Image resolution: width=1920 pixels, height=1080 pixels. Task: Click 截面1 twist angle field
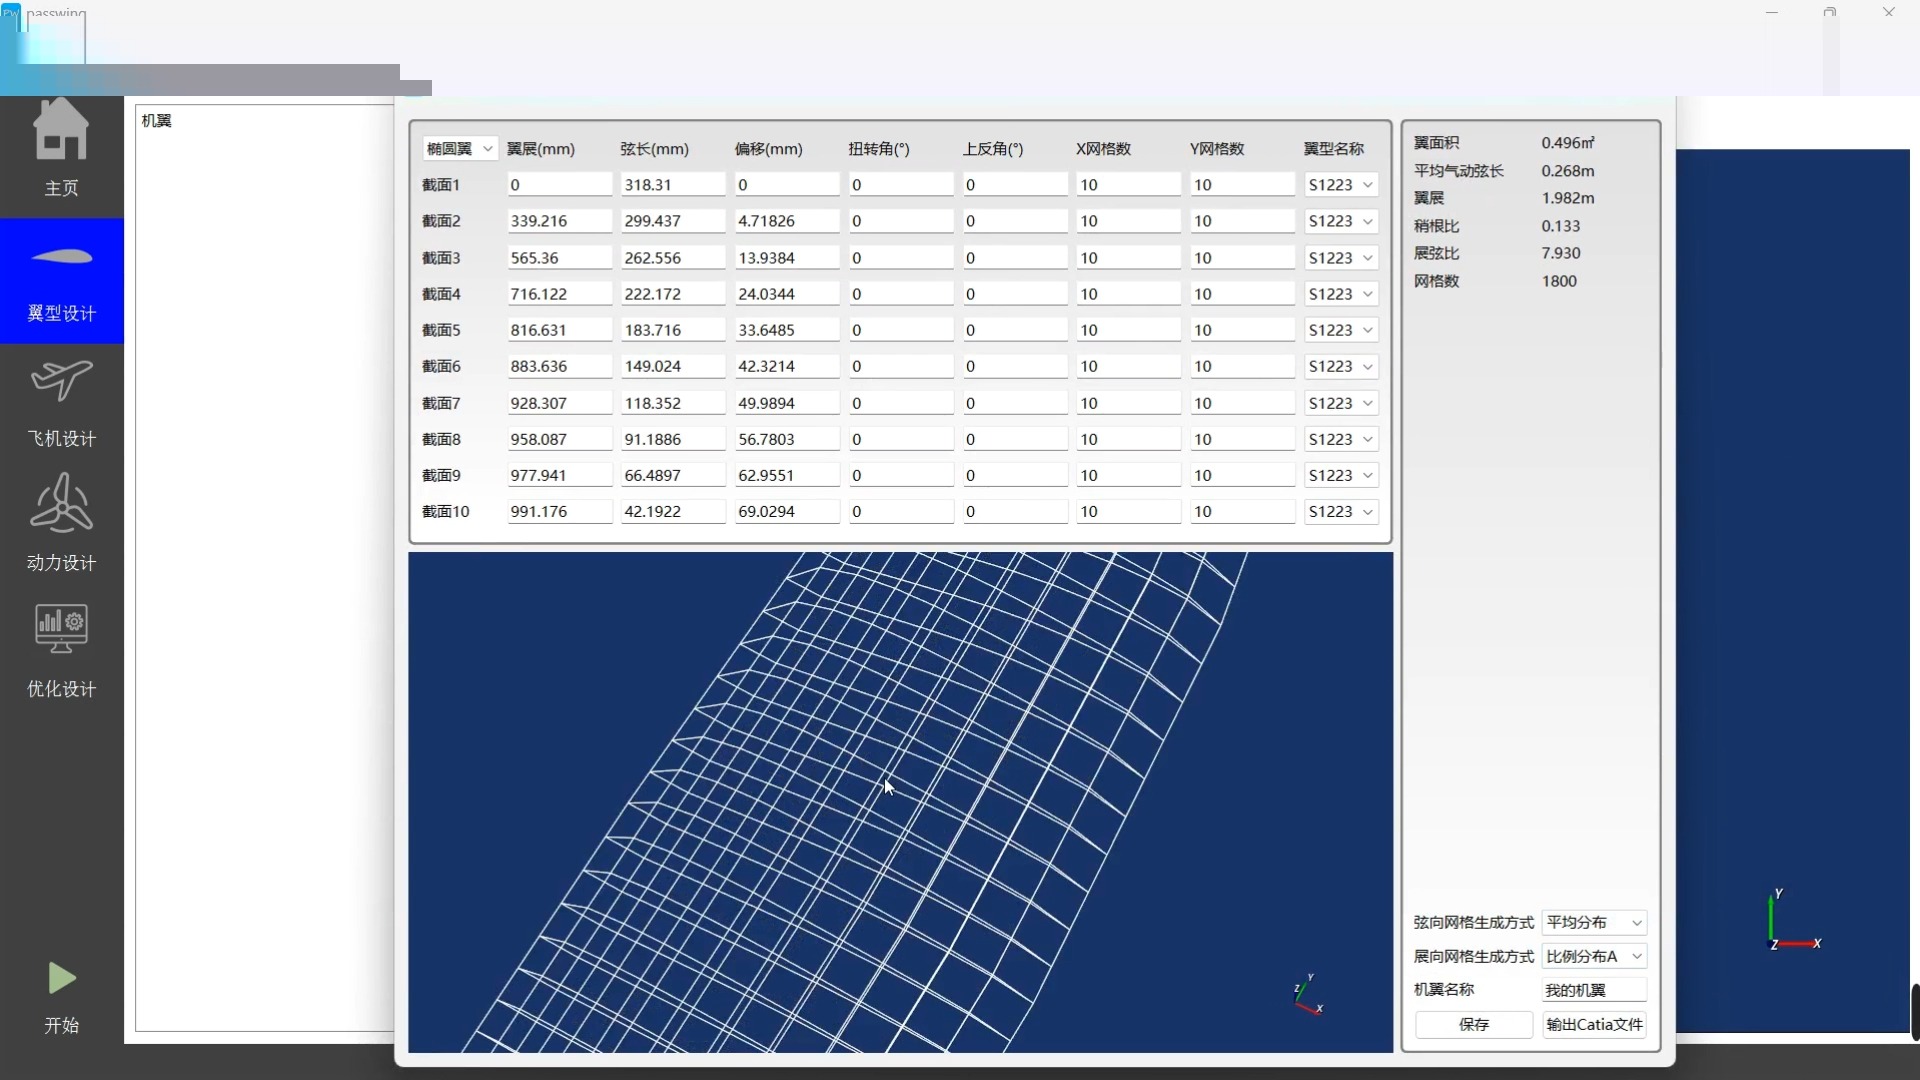901,185
